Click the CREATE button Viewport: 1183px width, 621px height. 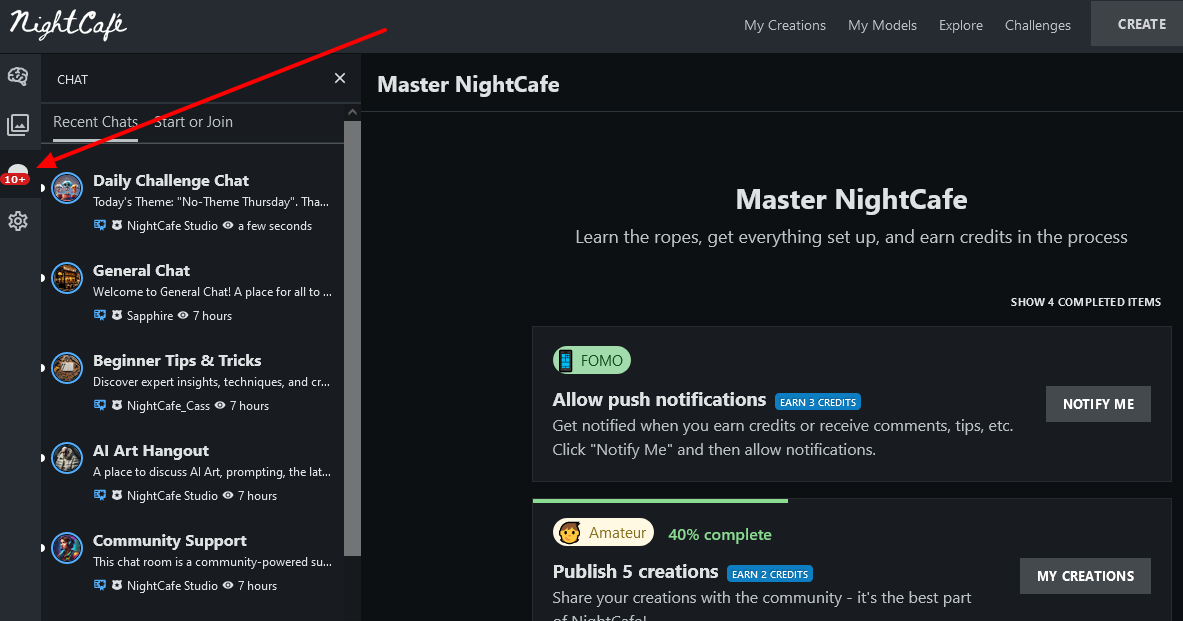(x=1137, y=24)
